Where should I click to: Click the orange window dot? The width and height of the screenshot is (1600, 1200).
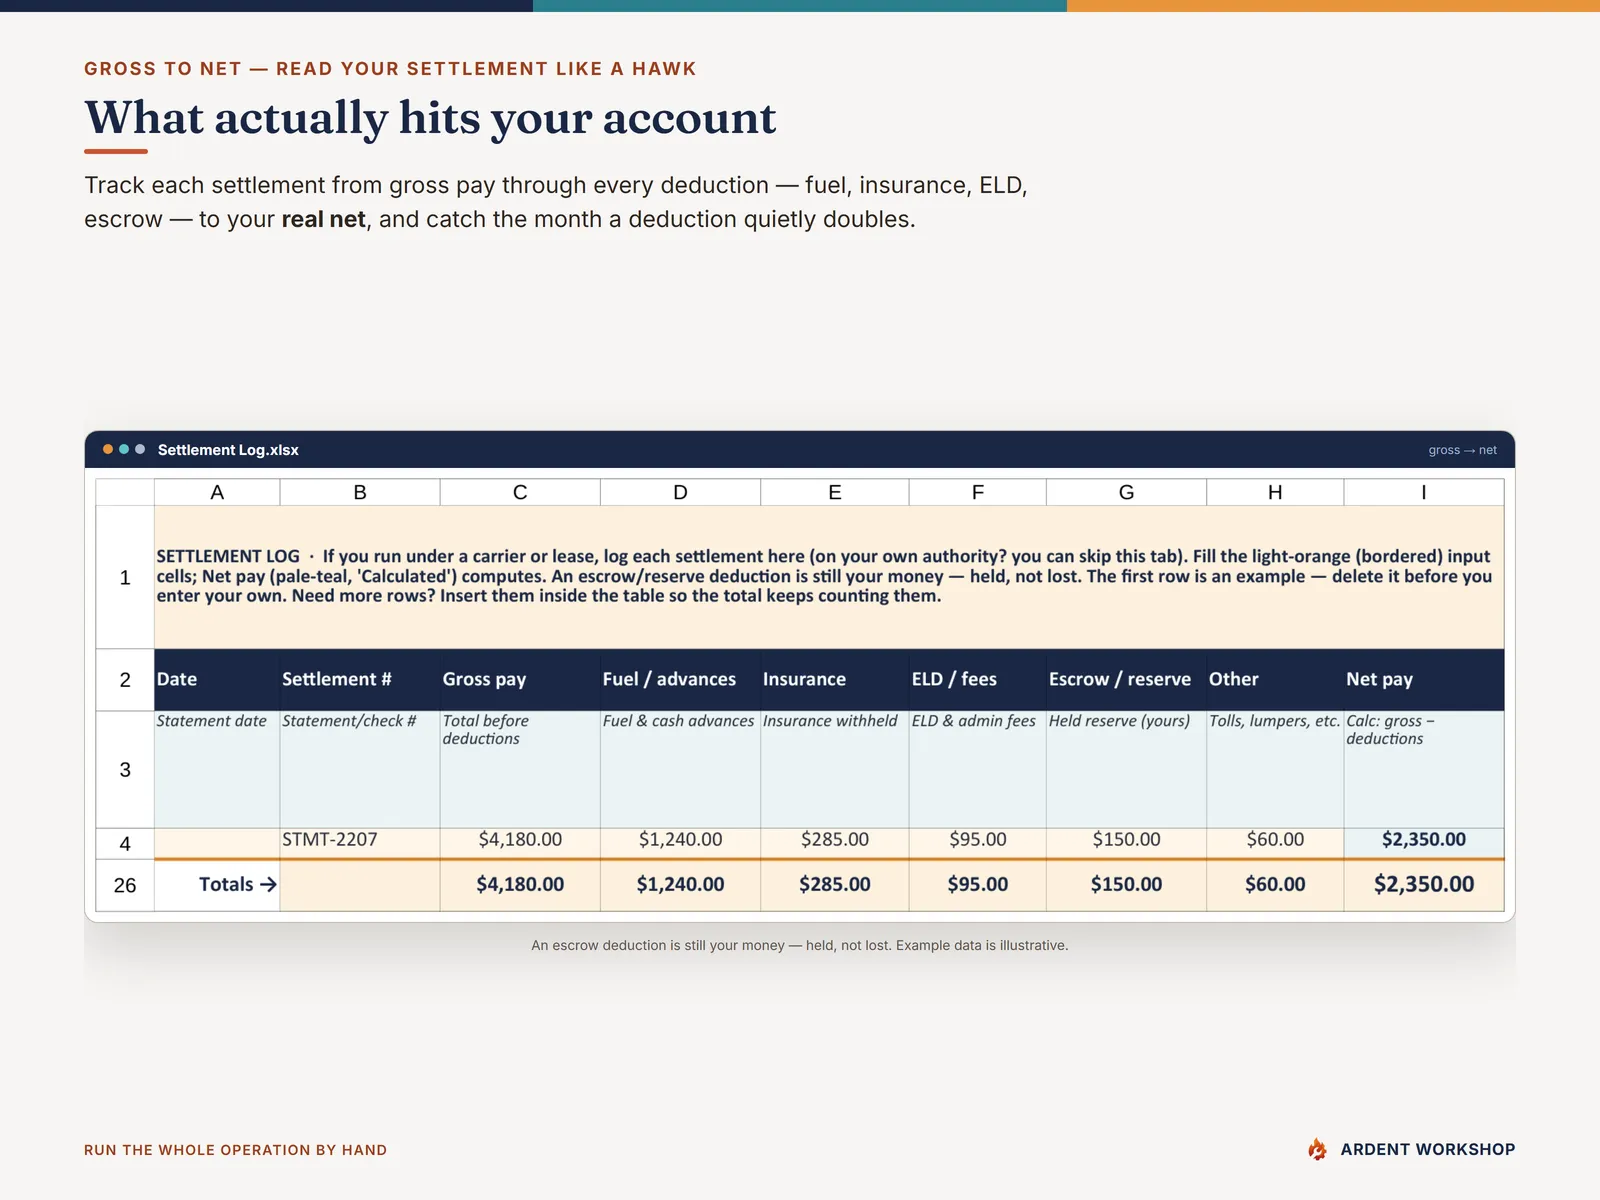point(108,449)
